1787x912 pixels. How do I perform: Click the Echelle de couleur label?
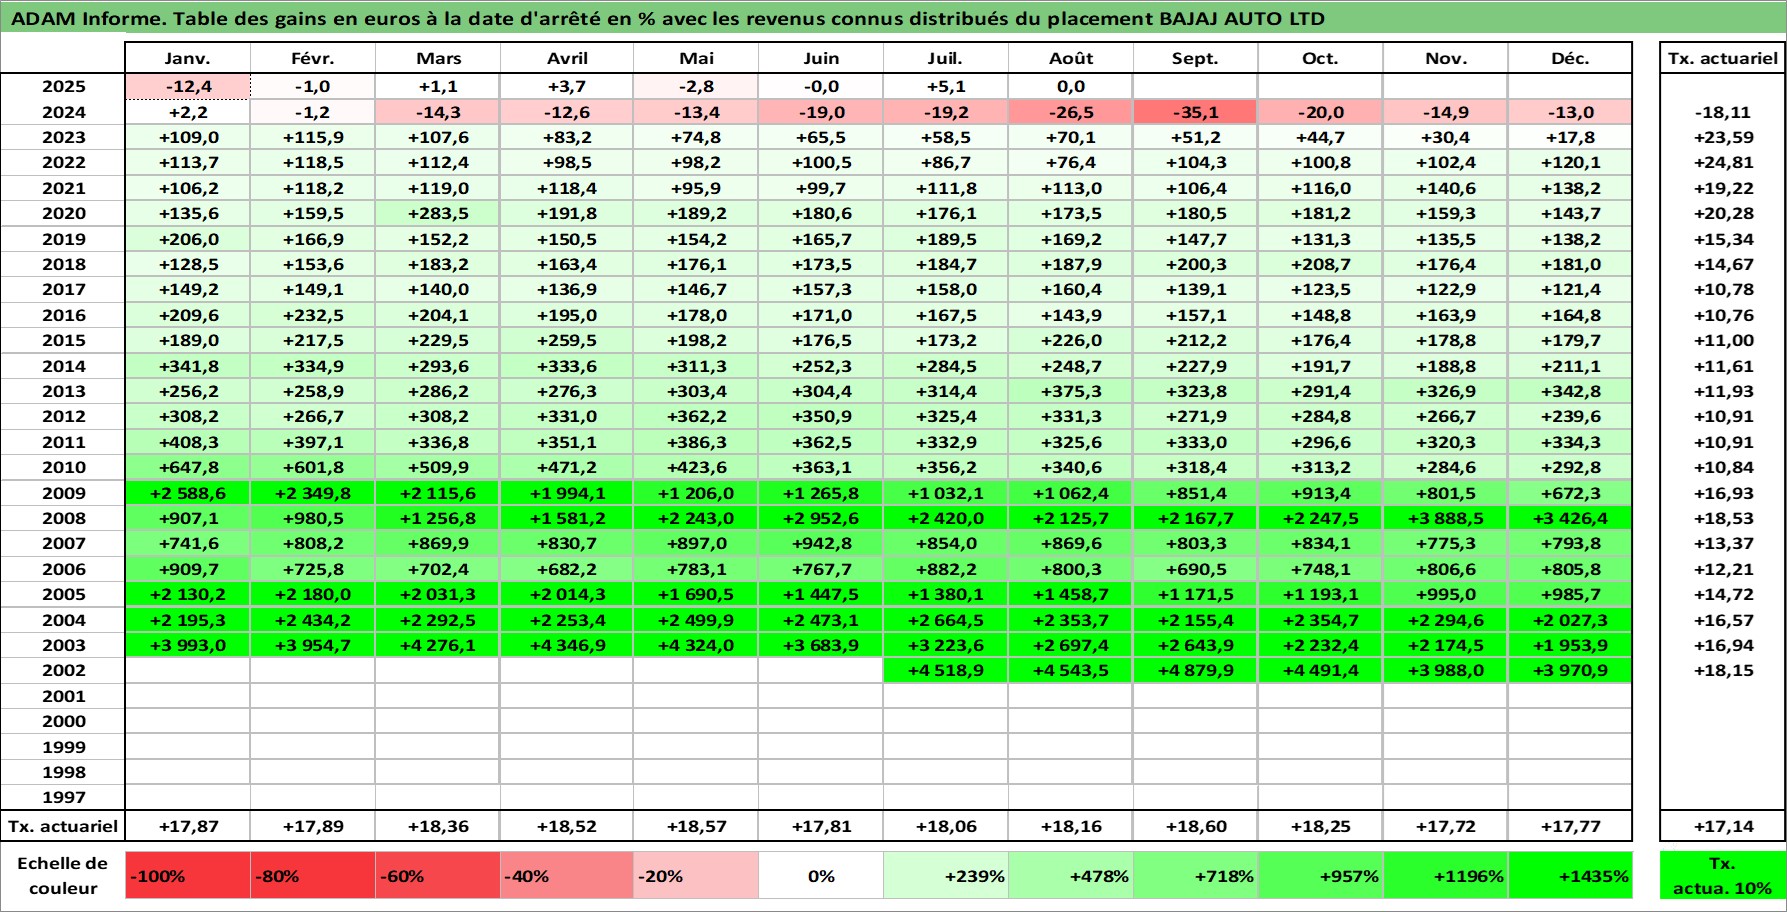63,876
